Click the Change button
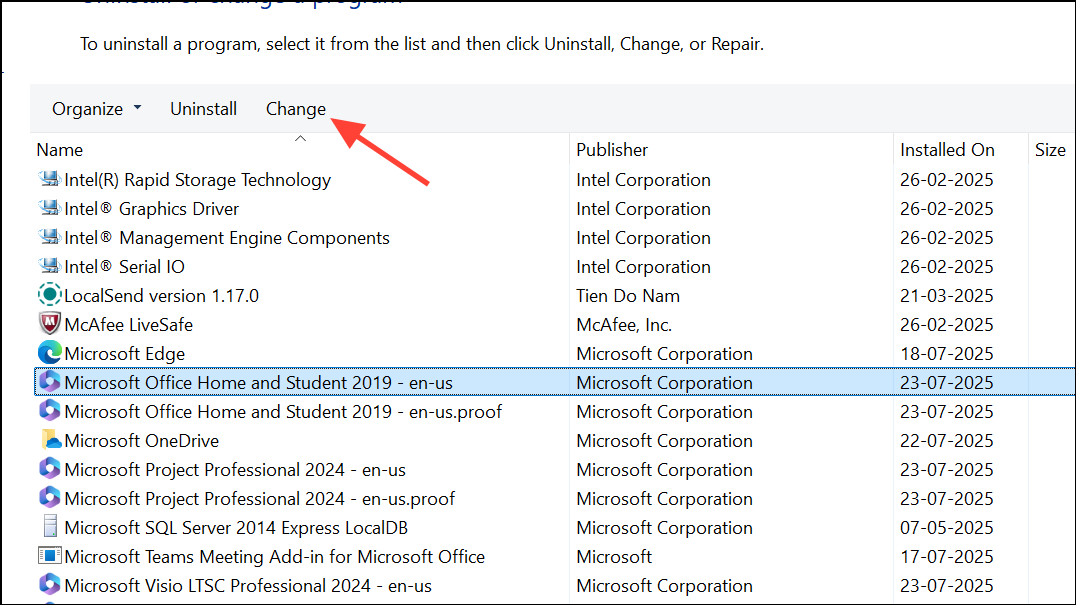This screenshot has height=605, width=1076. click(295, 108)
